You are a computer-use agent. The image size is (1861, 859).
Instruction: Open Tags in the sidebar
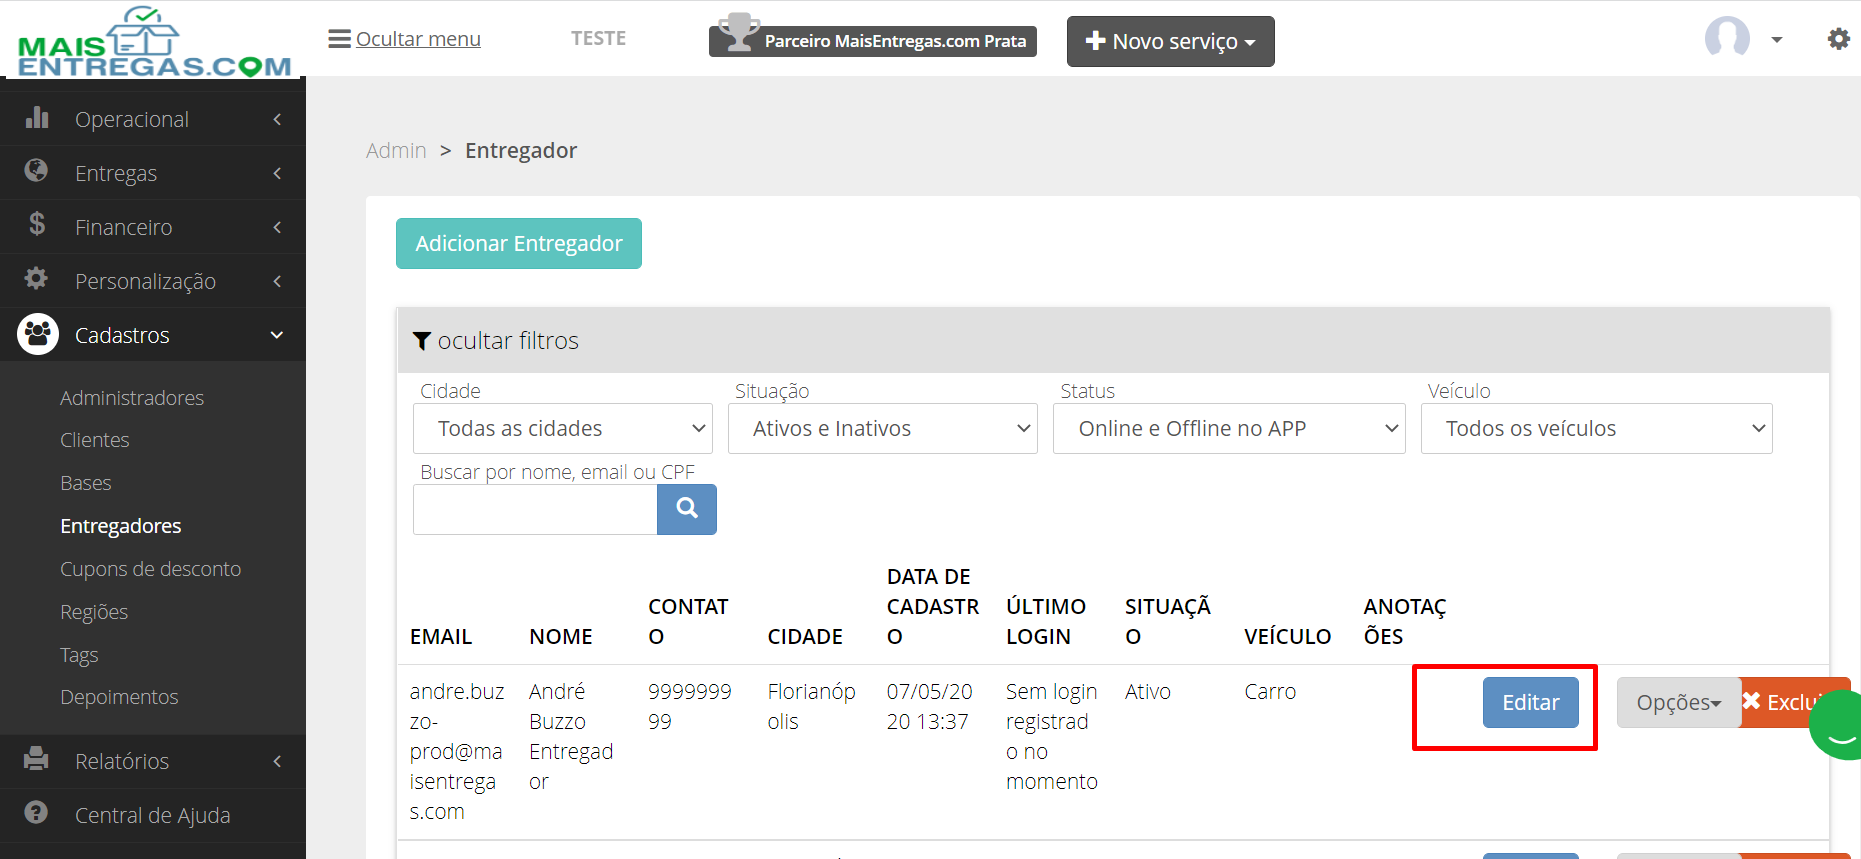79,655
